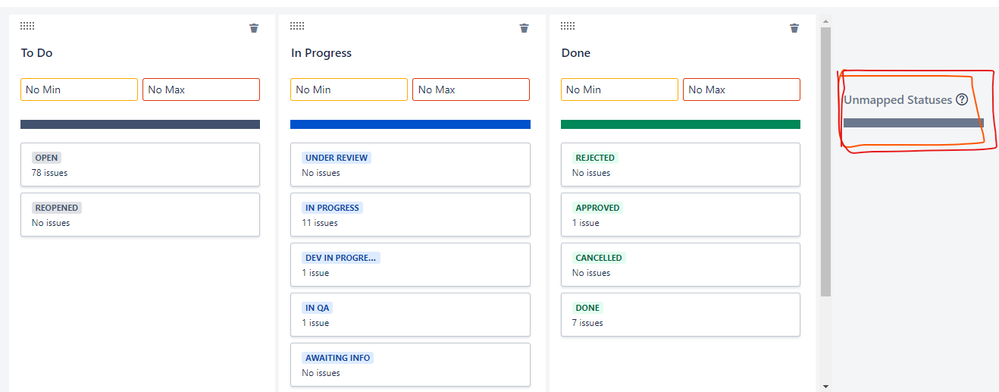Select the APPROVED status card

click(680, 215)
